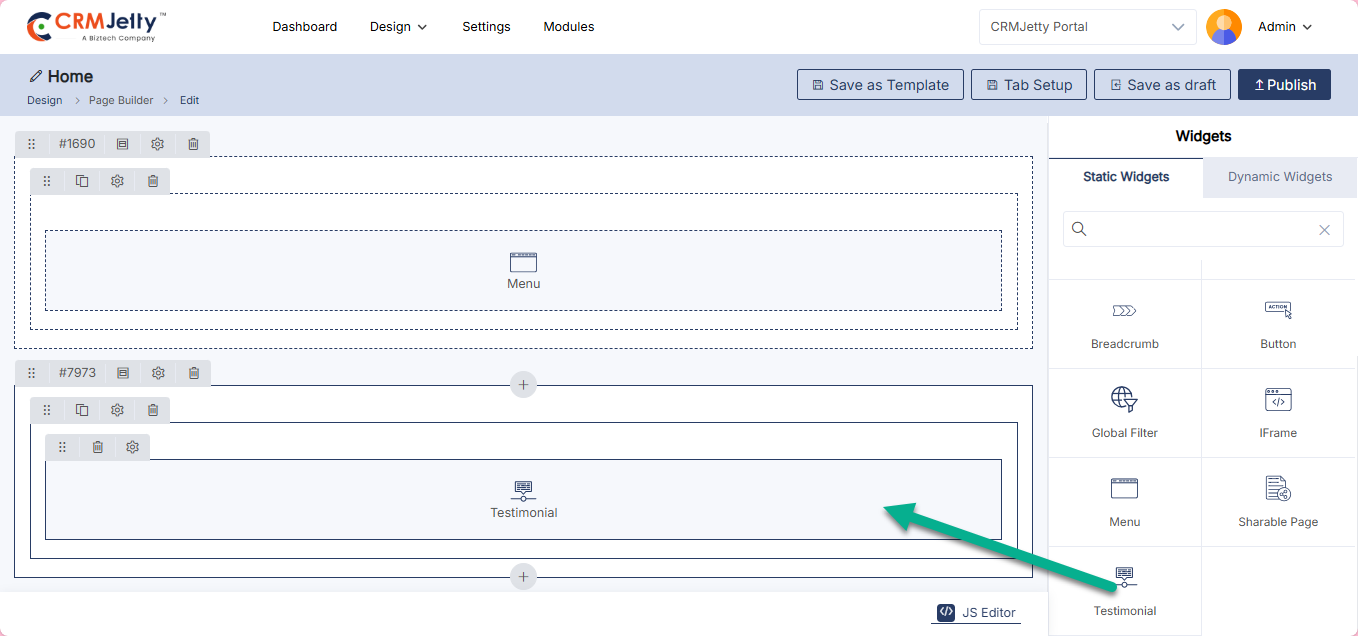
Task: Open settings gear for section #7973
Action: 158,373
